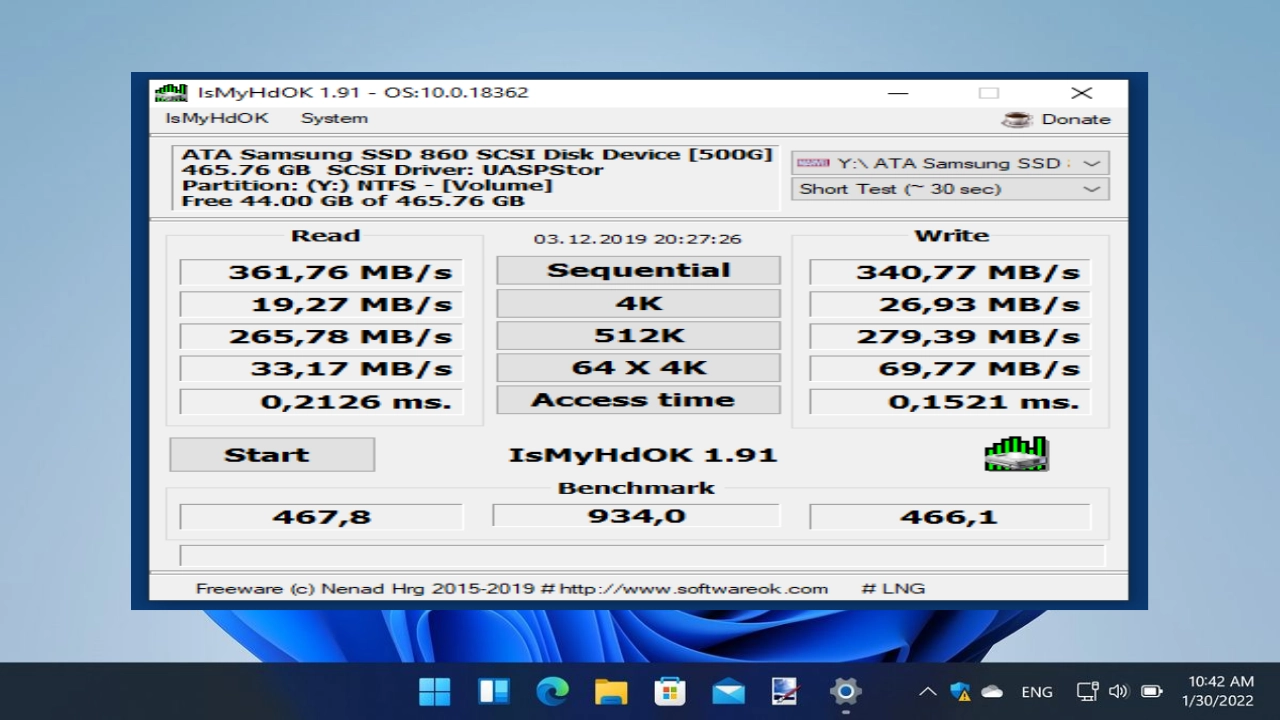
Task: Open the 10:42 AM clock and calendar
Action: coord(1218,691)
